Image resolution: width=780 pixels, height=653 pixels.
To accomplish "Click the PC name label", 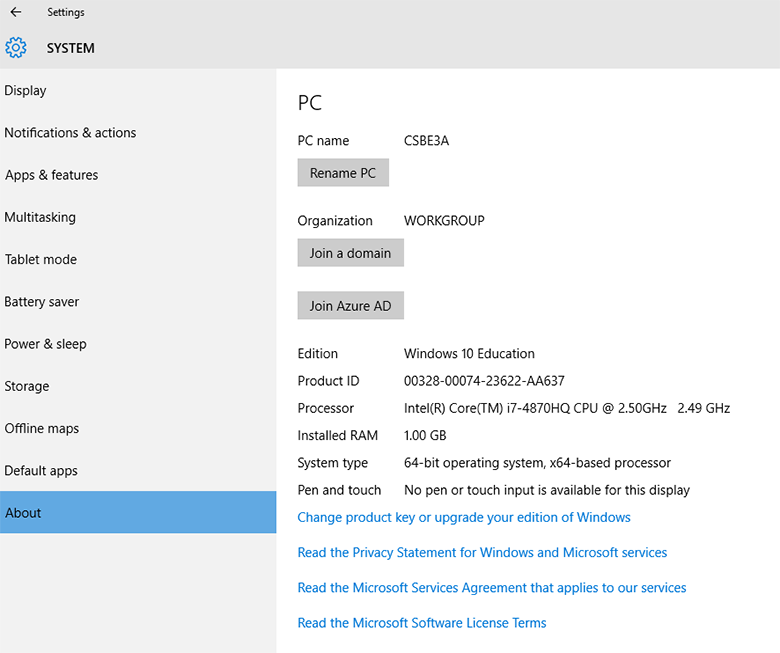I will coord(323,141).
